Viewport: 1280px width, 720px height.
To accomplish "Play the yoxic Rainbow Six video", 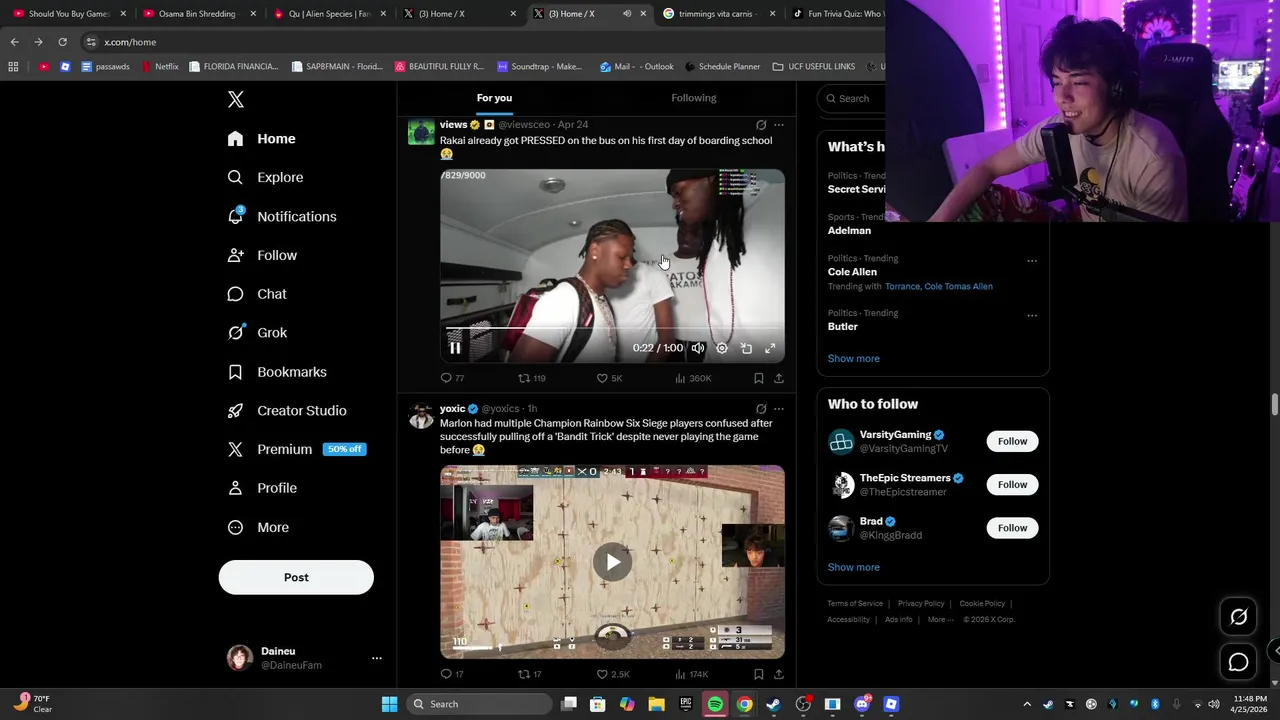I will pos(612,562).
